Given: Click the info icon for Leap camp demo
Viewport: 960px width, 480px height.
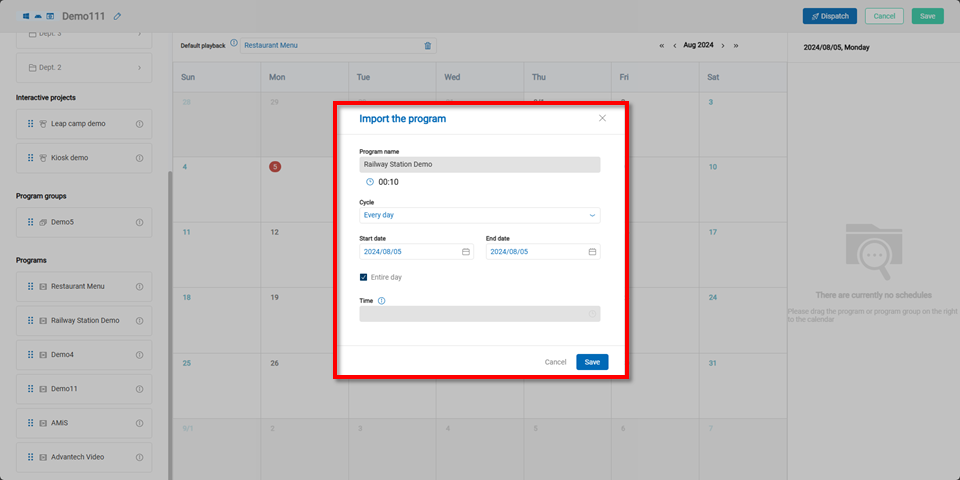Looking at the screenshot, I should [139, 124].
